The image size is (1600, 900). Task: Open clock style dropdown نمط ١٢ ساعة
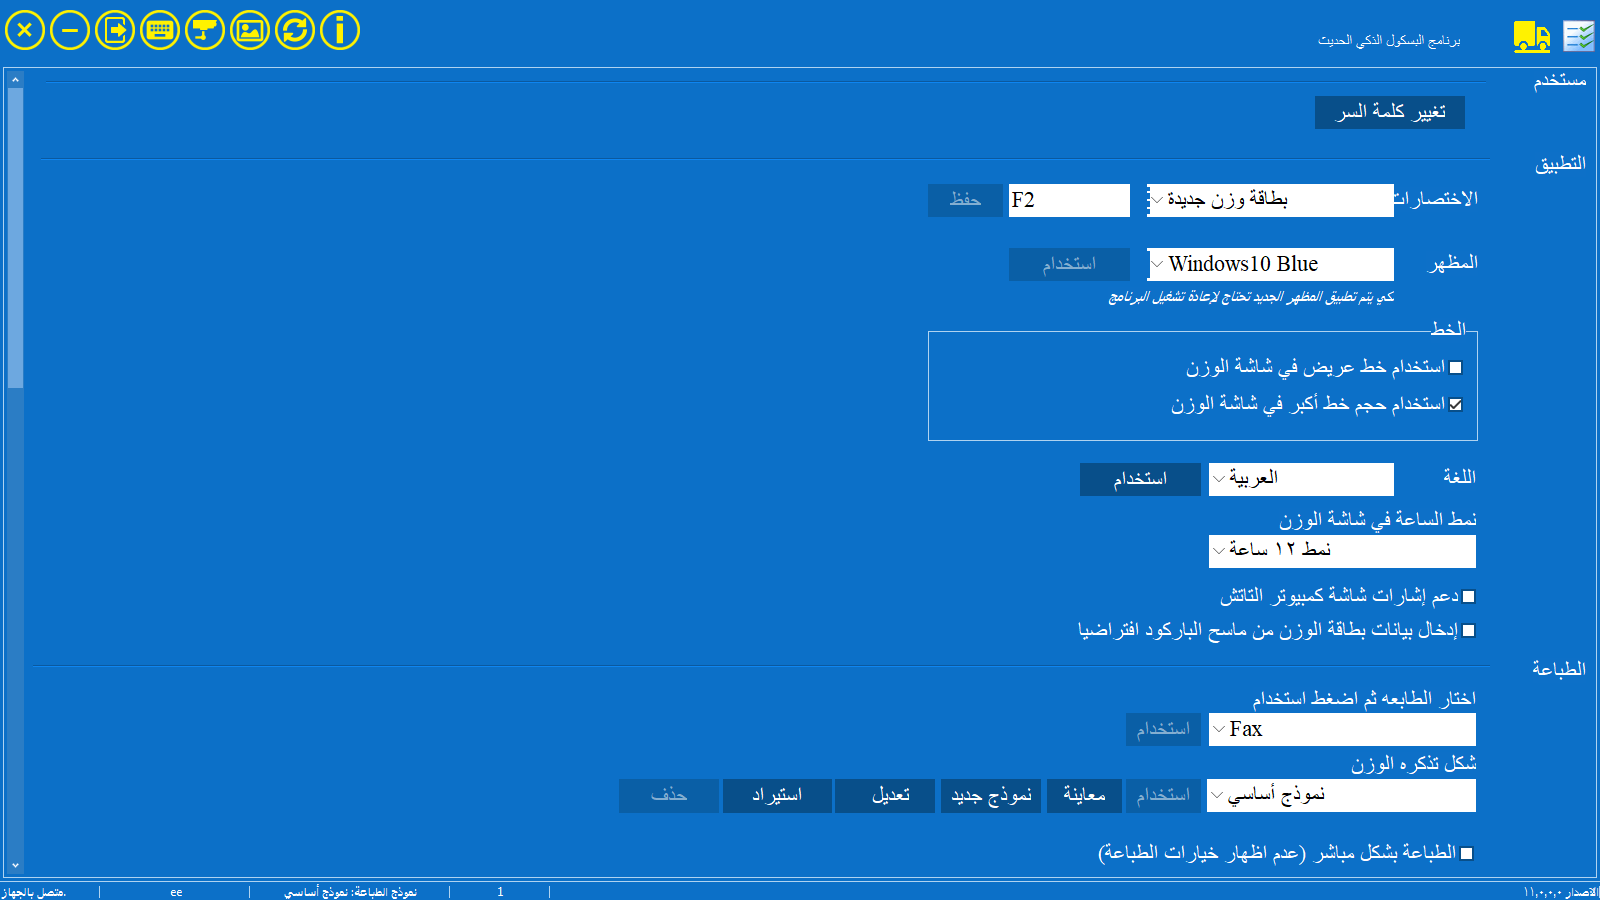coord(1341,551)
